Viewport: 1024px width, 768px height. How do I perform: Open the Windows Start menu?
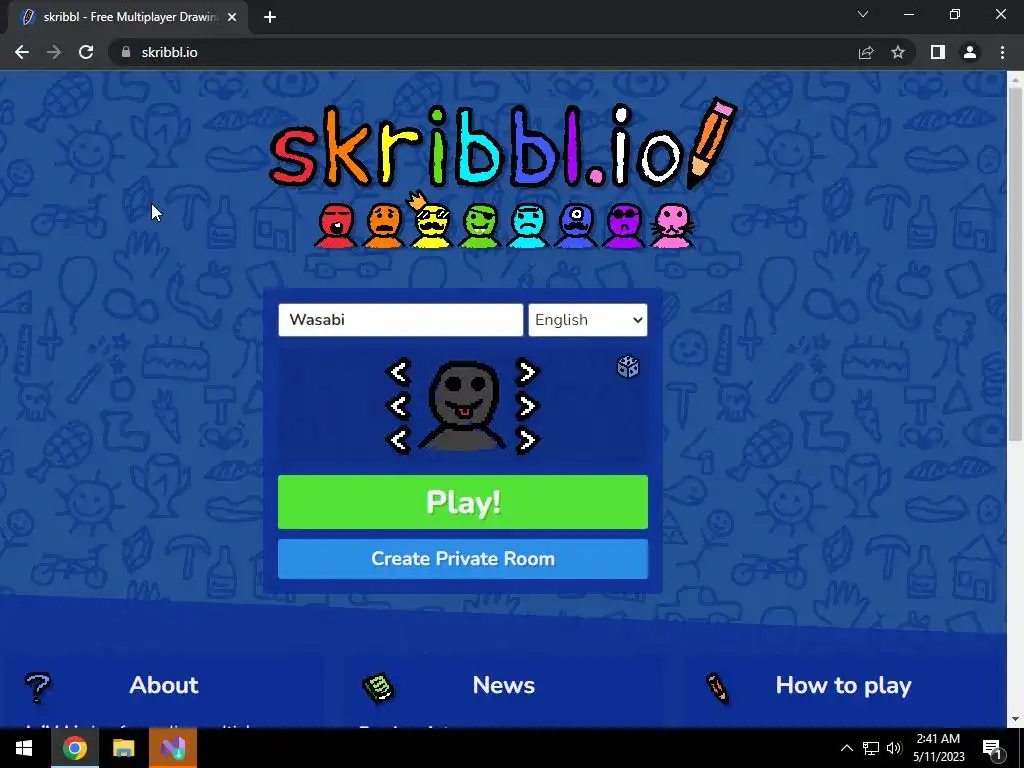coord(24,748)
